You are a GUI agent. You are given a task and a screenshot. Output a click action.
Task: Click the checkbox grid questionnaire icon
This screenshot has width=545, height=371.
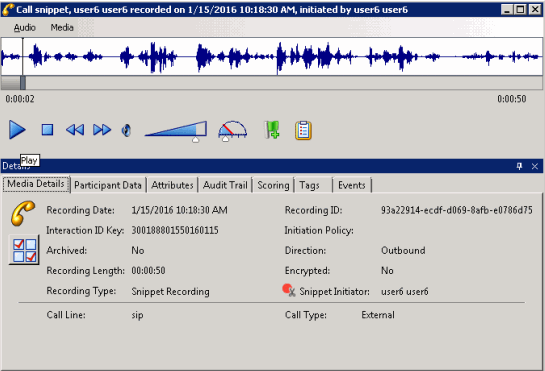pyautogui.click(x=24, y=250)
